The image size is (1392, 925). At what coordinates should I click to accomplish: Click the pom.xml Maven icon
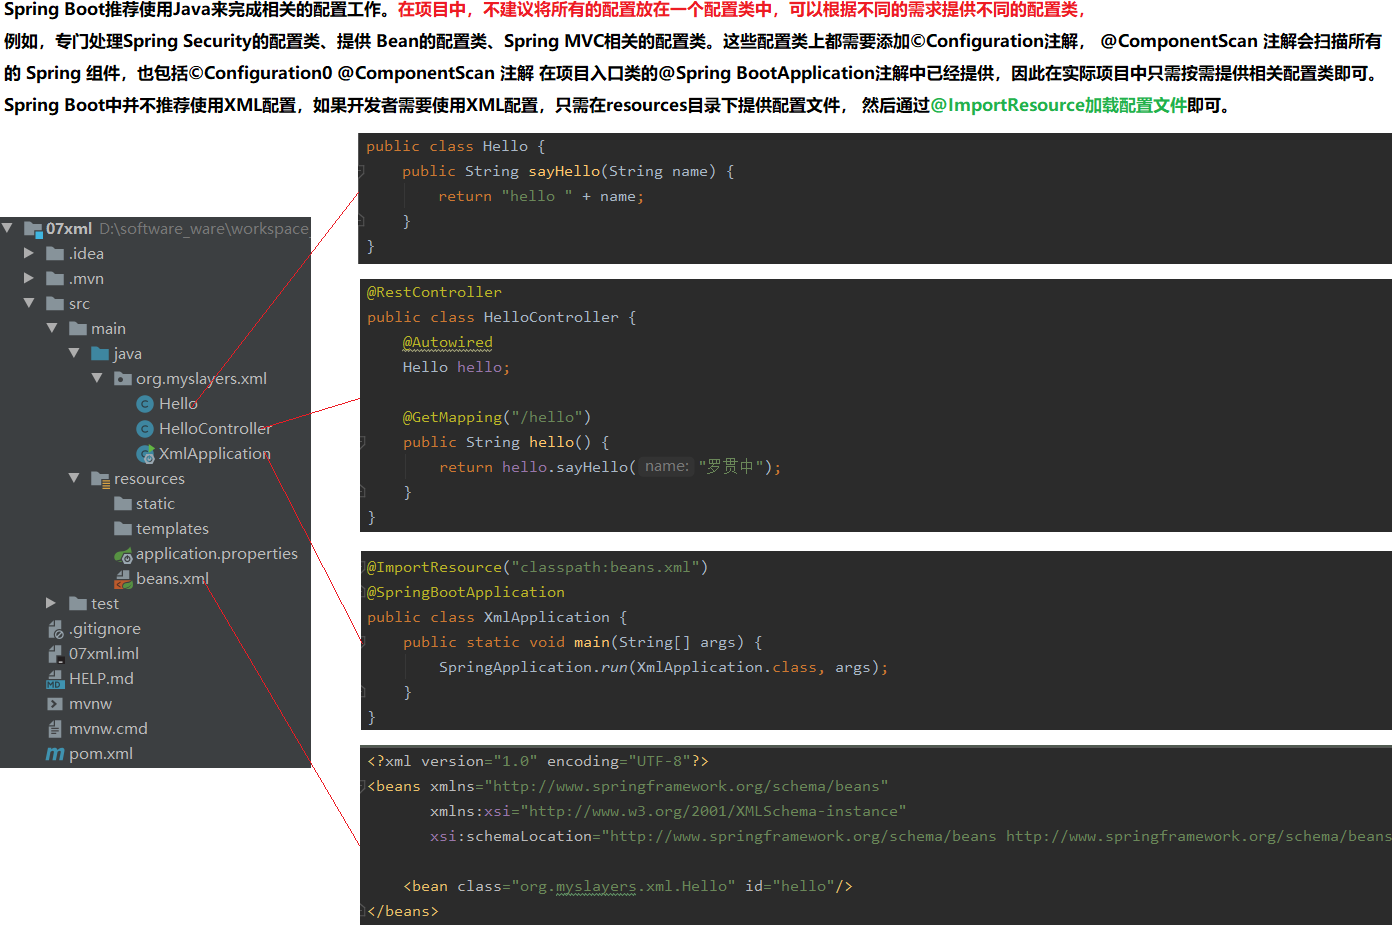pyautogui.click(x=55, y=754)
